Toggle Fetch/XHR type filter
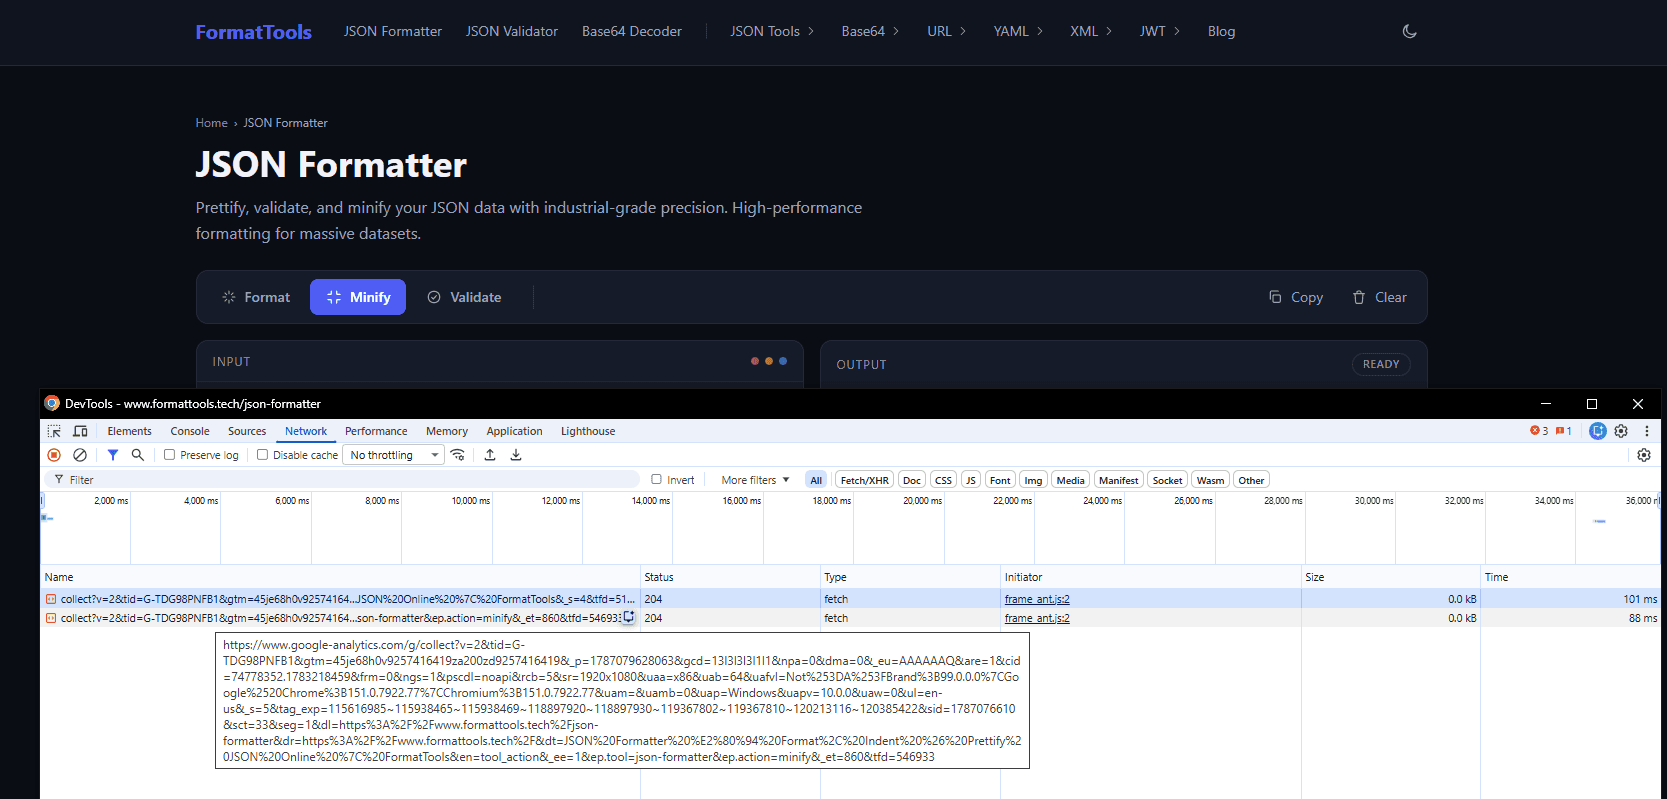The width and height of the screenshot is (1667, 799). pos(864,480)
